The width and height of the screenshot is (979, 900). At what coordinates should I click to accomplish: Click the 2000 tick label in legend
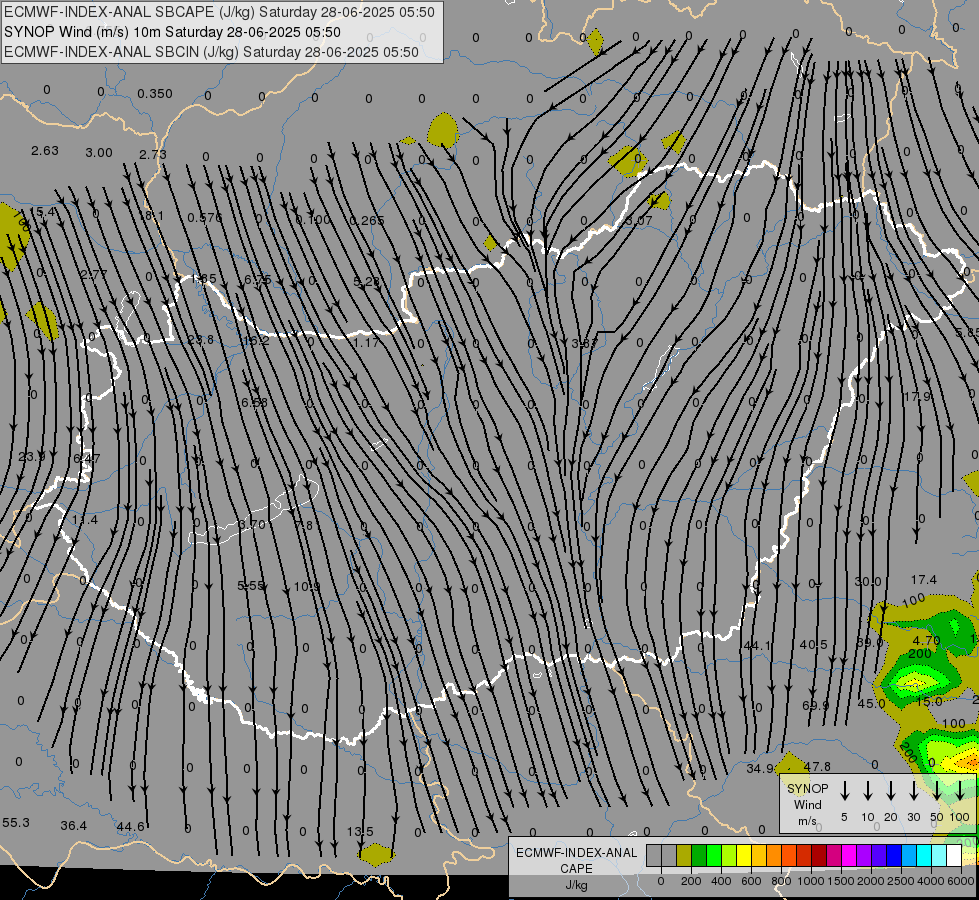click(871, 881)
